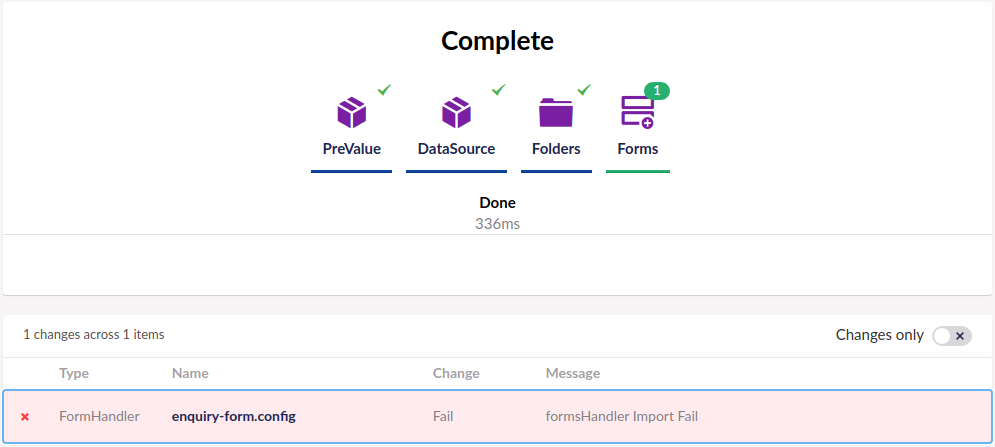995x447 pixels.
Task: Click the red fail cross icon
Action: pos(25,416)
